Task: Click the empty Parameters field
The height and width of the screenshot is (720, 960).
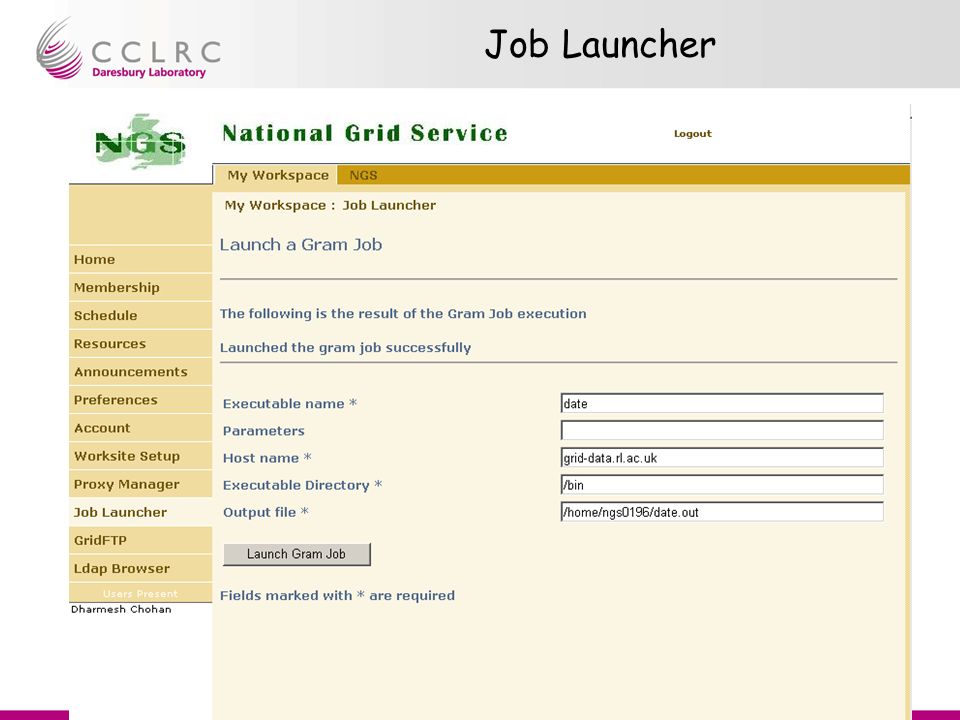Action: [x=722, y=430]
